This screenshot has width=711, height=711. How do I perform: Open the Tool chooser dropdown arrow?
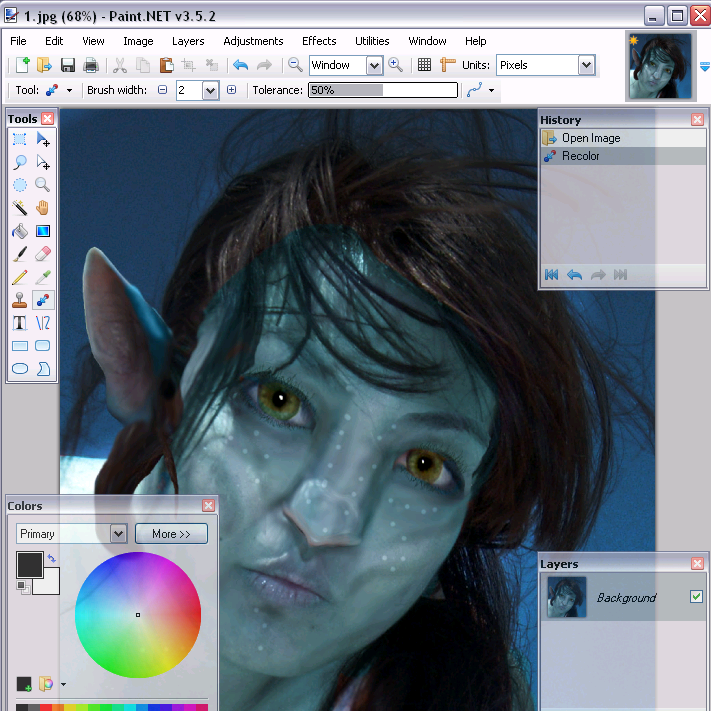tap(69, 90)
